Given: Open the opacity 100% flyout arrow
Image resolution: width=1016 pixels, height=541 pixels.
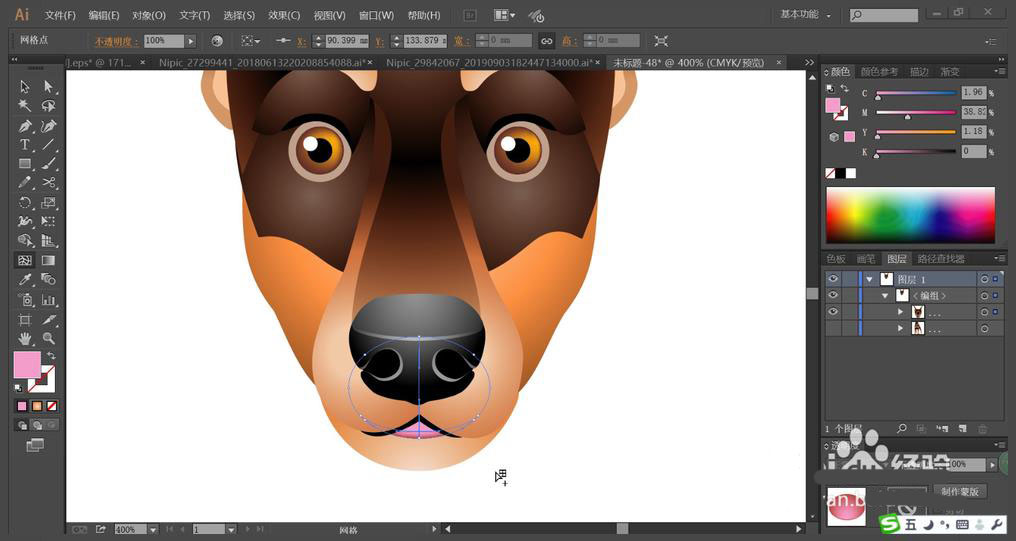Looking at the screenshot, I should (190, 41).
